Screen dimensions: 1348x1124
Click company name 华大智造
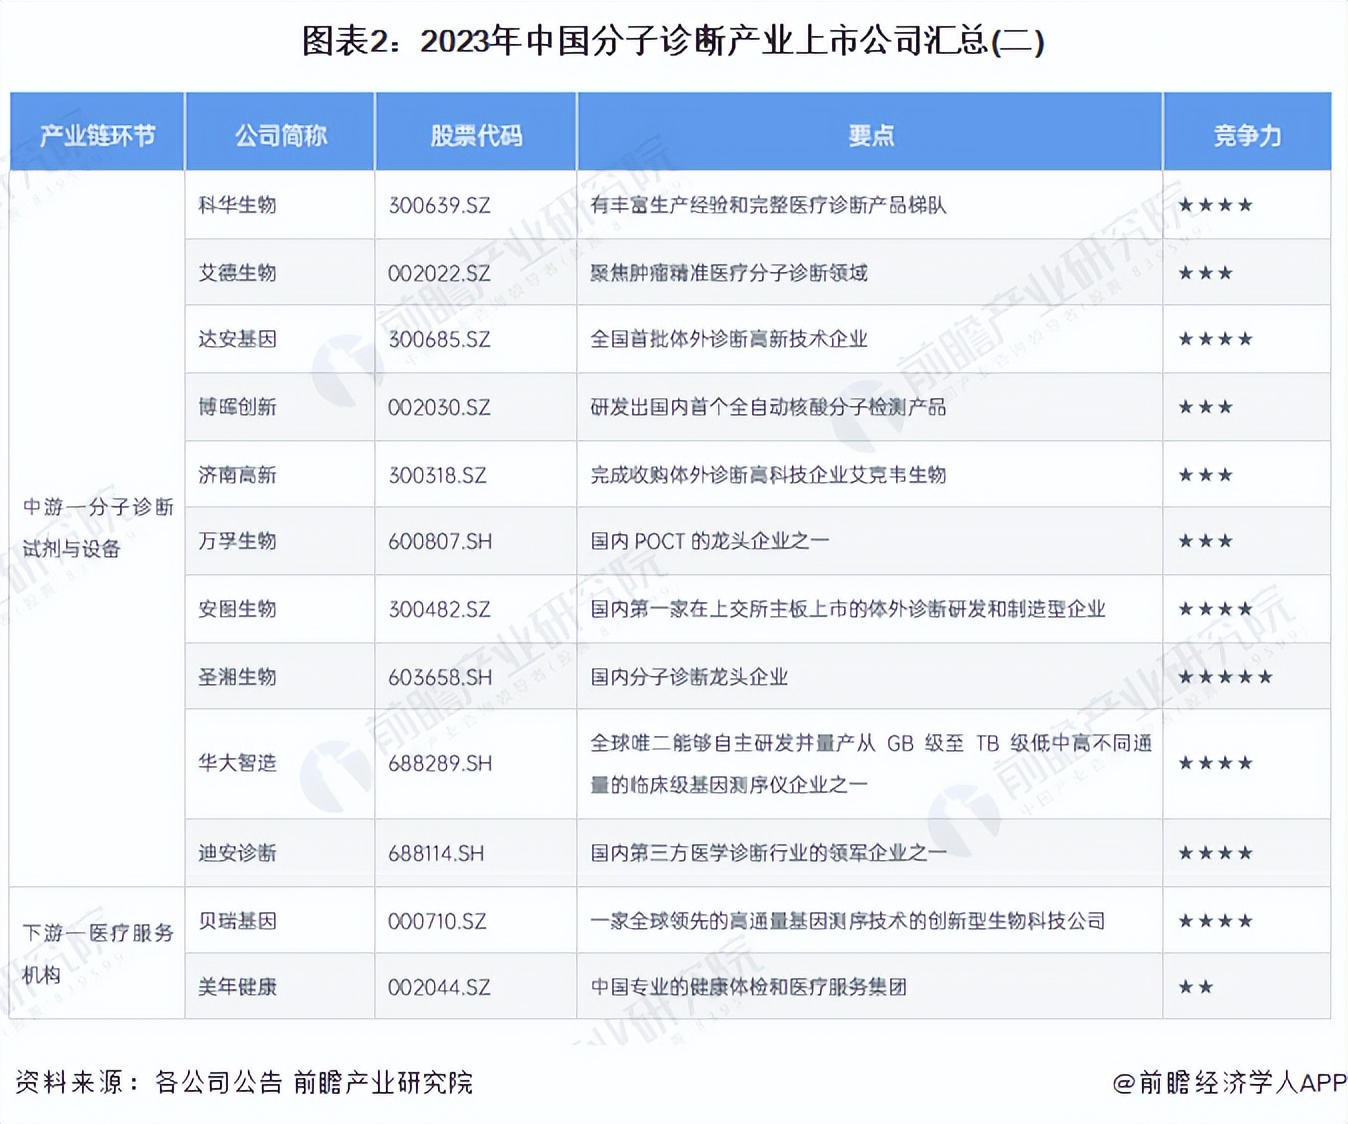pos(237,763)
